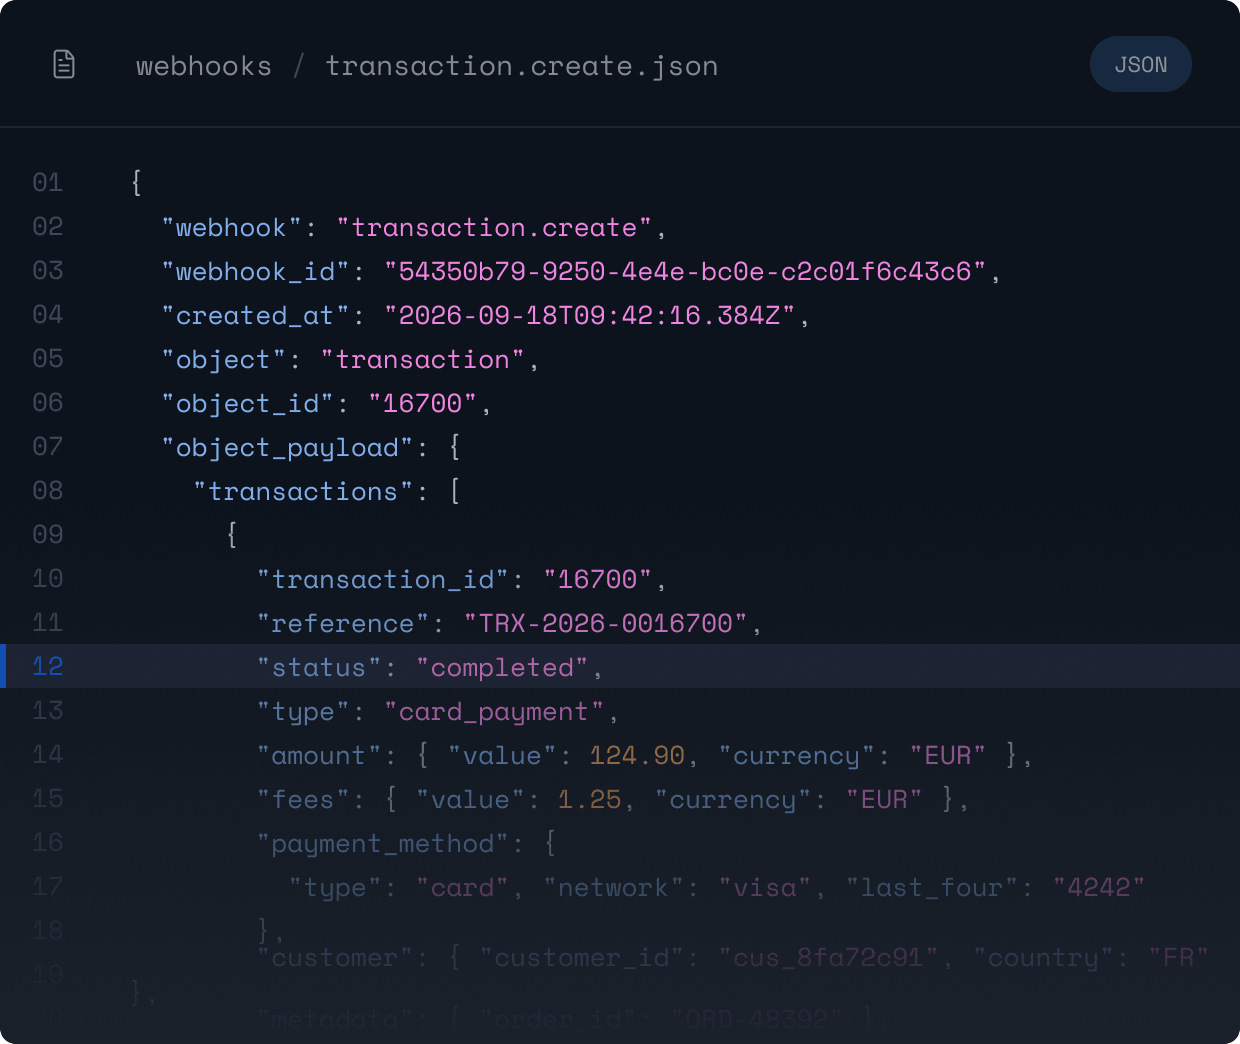The width and height of the screenshot is (1240, 1044).
Task: Open the webhooks breadcrumb folder
Action: tap(204, 66)
